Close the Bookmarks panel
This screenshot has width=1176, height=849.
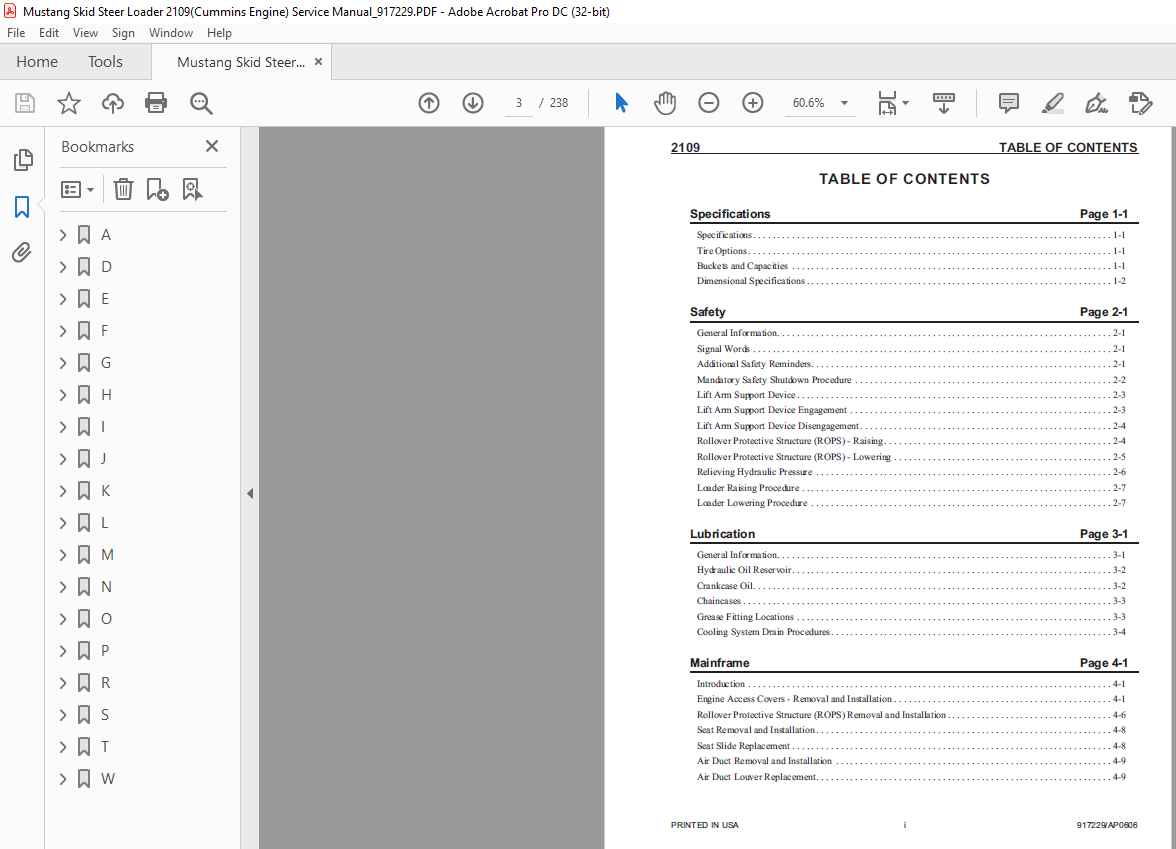pyautogui.click(x=212, y=146)
